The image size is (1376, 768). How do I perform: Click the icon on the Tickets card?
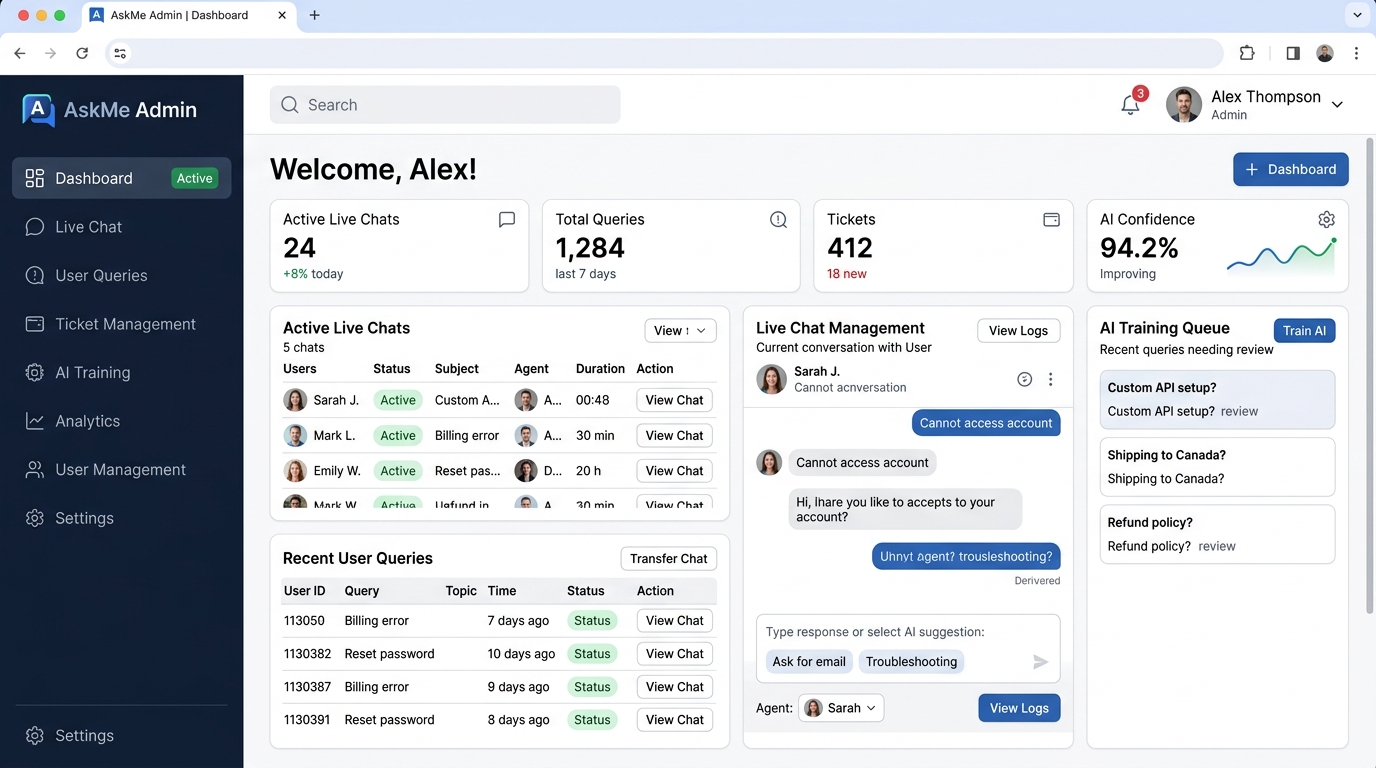tap(1051, 219)
